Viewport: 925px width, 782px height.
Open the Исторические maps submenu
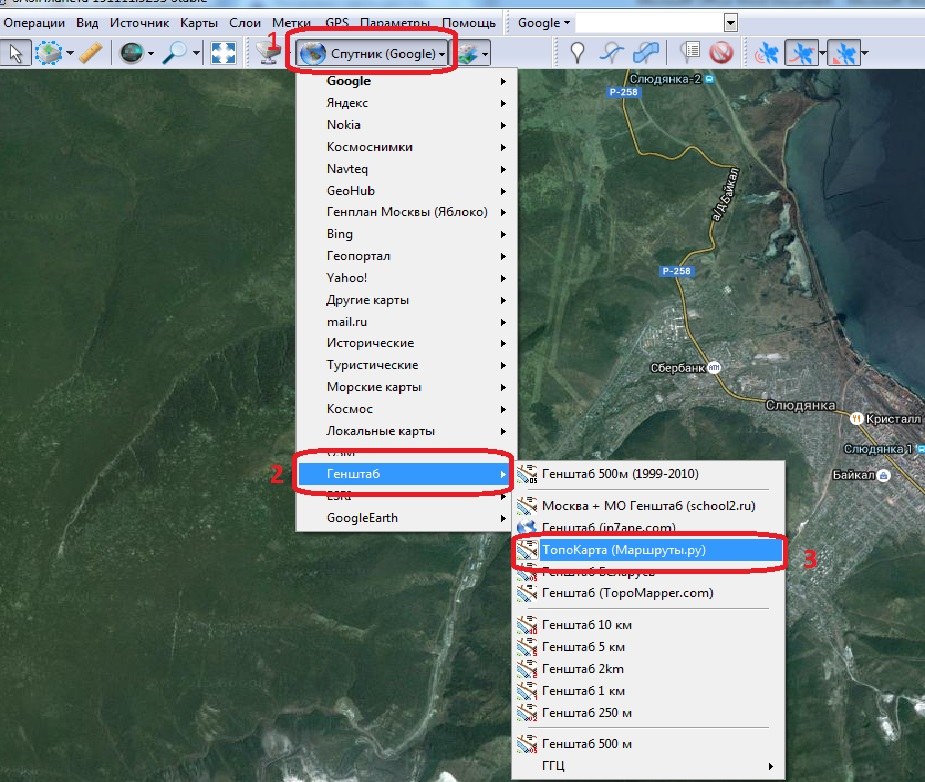click(406, 343)
